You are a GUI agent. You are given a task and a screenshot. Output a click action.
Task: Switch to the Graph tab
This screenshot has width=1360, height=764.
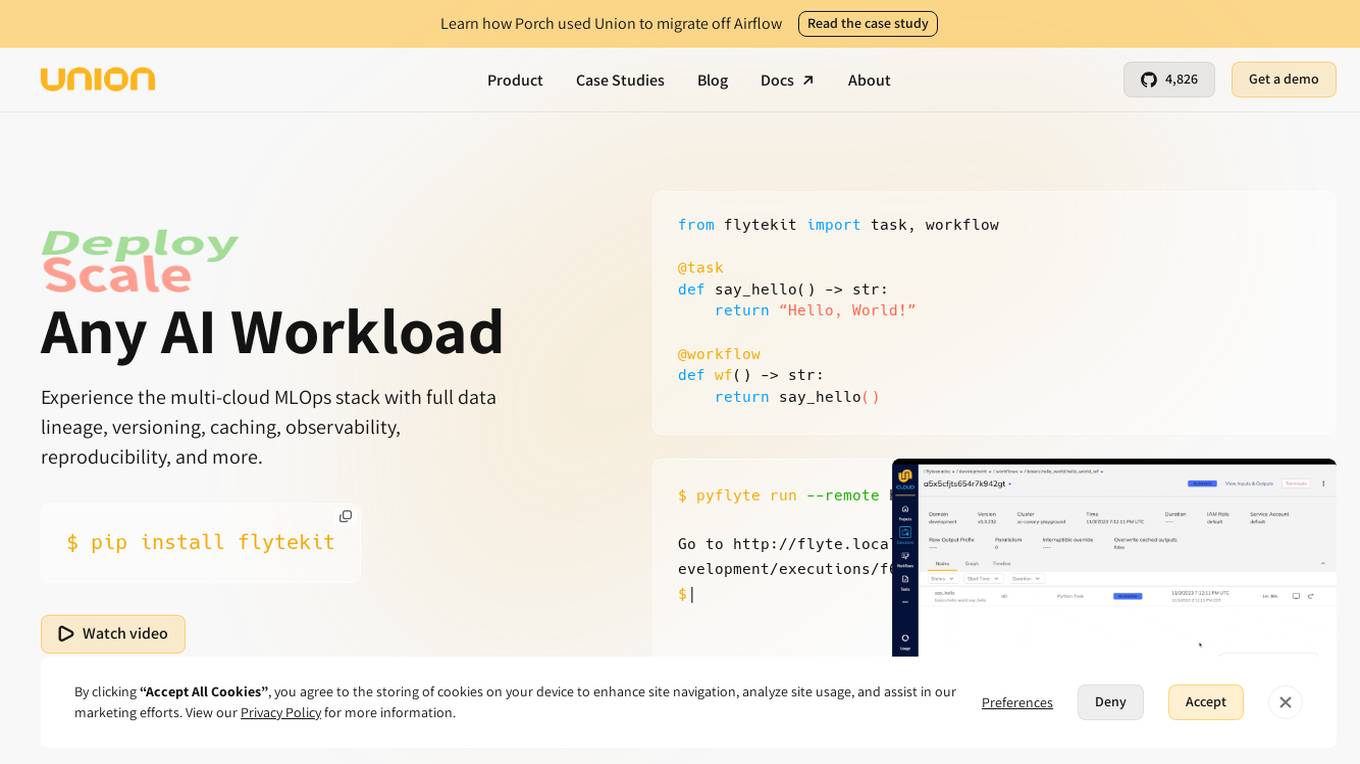click(972, 563)
